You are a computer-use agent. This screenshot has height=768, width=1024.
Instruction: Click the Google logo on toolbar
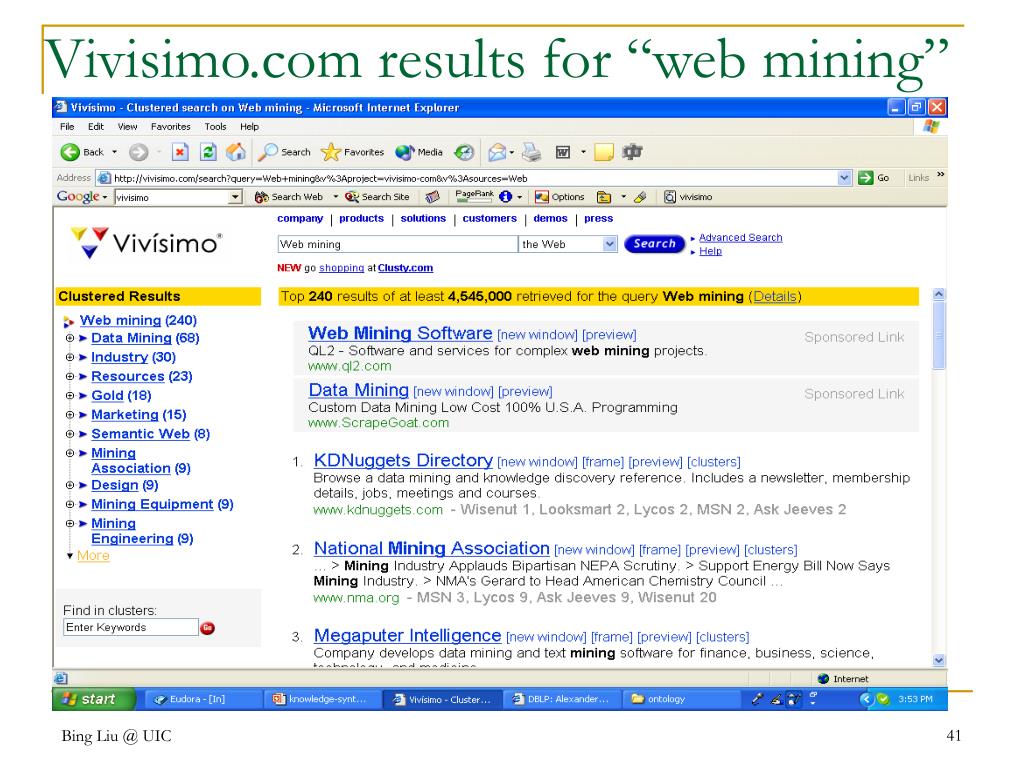pos(78,197)
